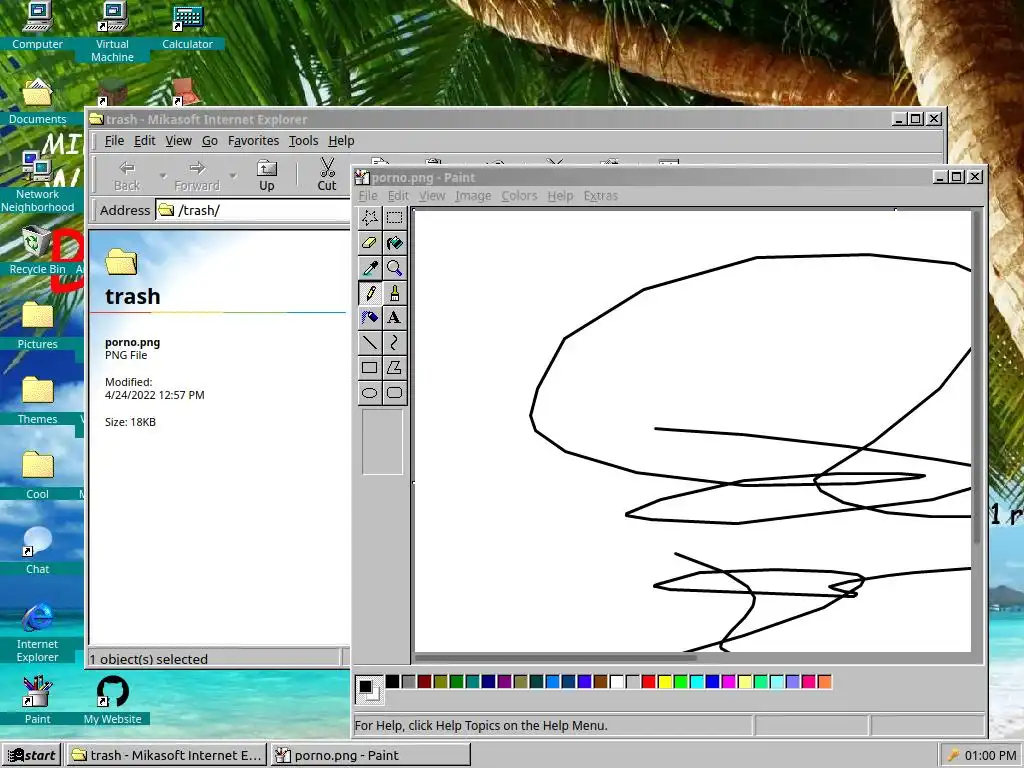Open File menu in trash explorer window
Image resolution: width=1024 pixels, height=768 pixels.
[114, 141]
